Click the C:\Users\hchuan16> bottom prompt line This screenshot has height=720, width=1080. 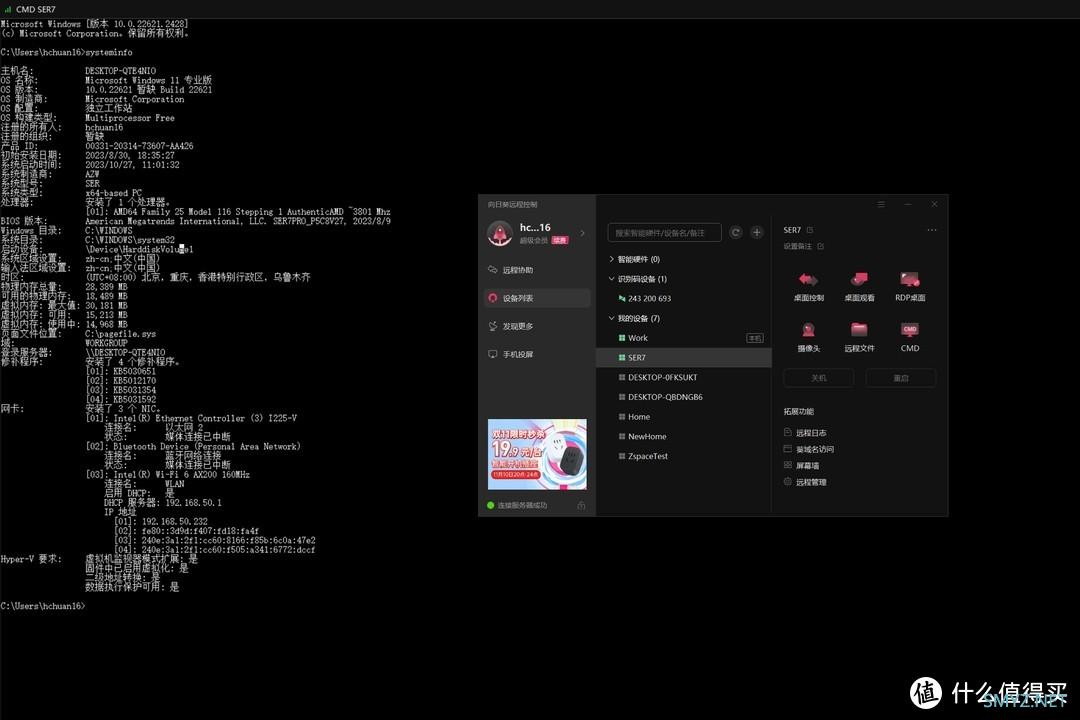tap(43, 606)
